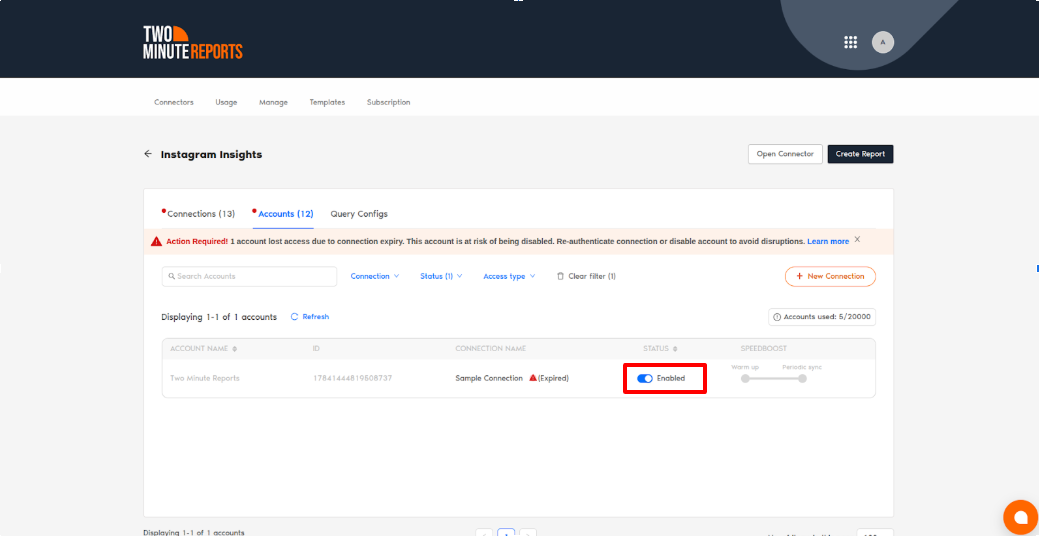The image size is (1039, 536).
Task: Open the Usage menu
Action: (x=226, y=102)
